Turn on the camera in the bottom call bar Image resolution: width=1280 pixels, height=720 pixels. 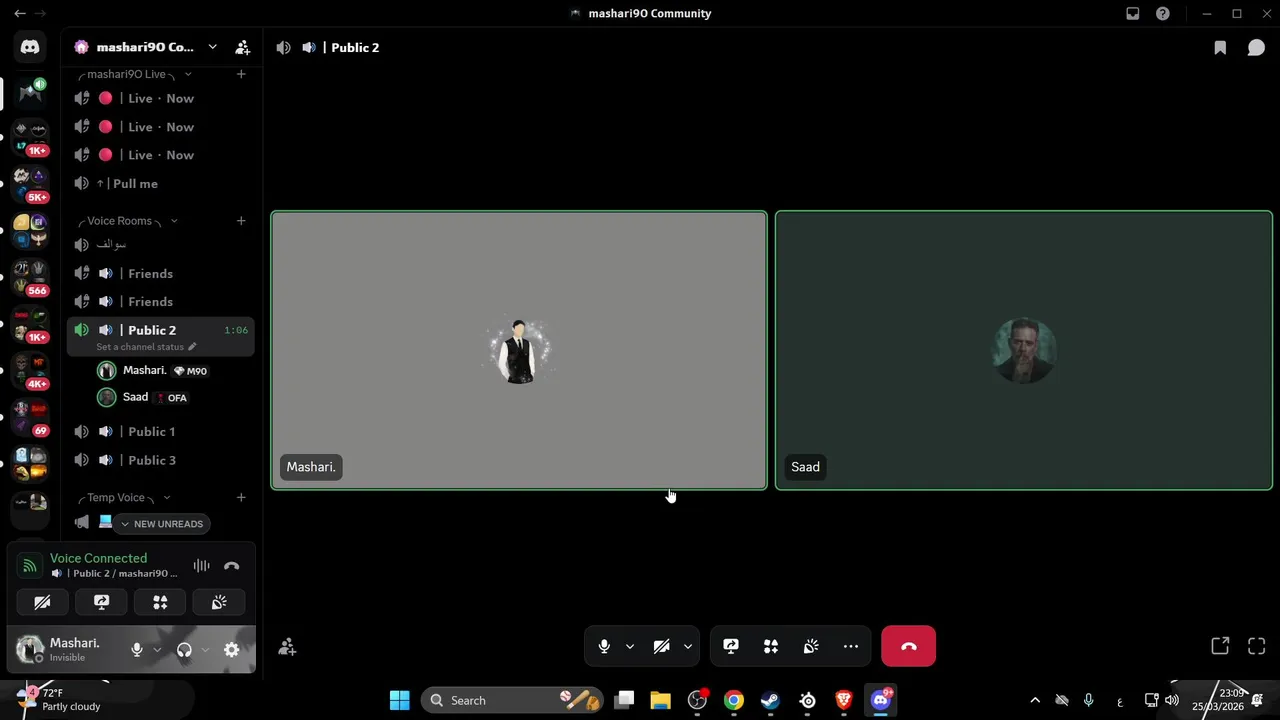[x=661, y=646]
